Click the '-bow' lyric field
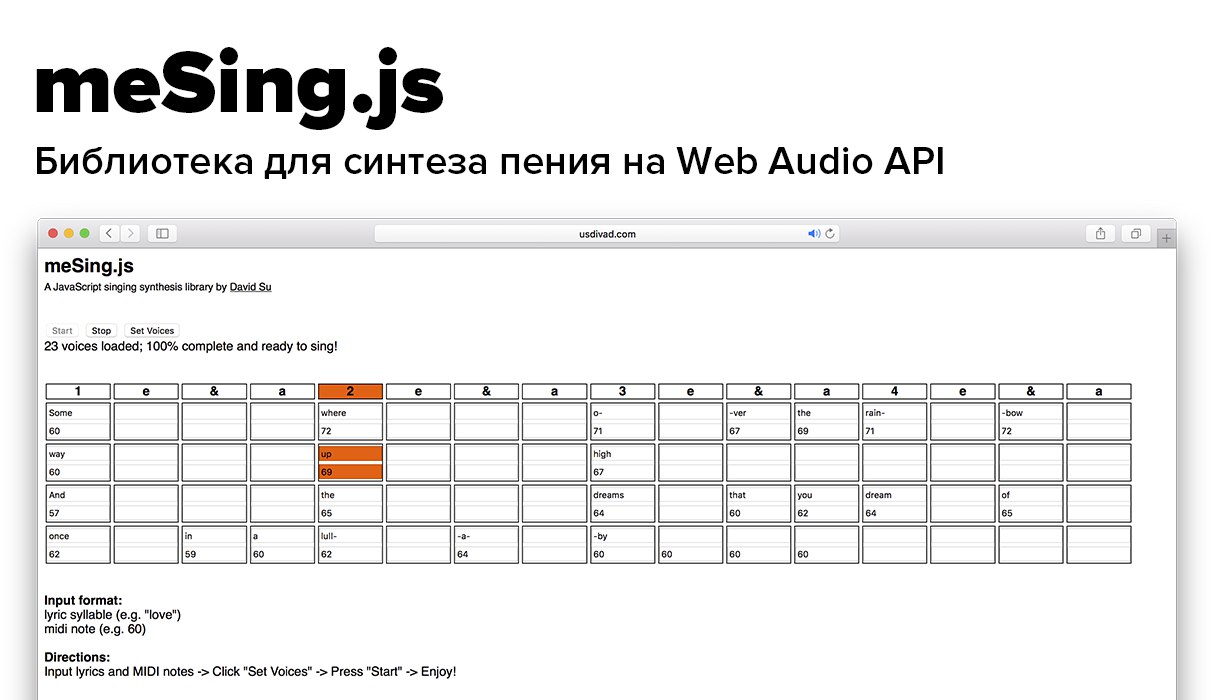This screenshot has width=1214, height=700. tap(1030, 412)
